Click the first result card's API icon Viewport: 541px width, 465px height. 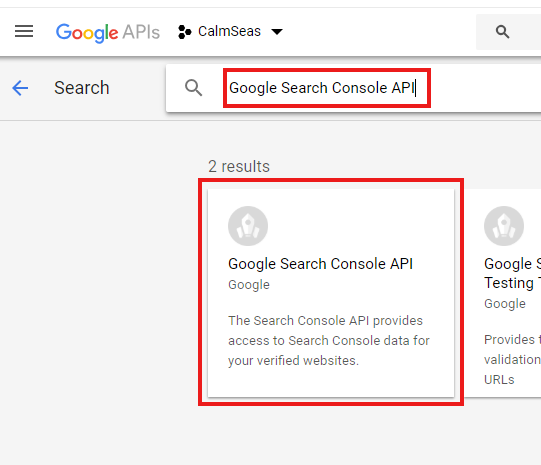(248, 226)
